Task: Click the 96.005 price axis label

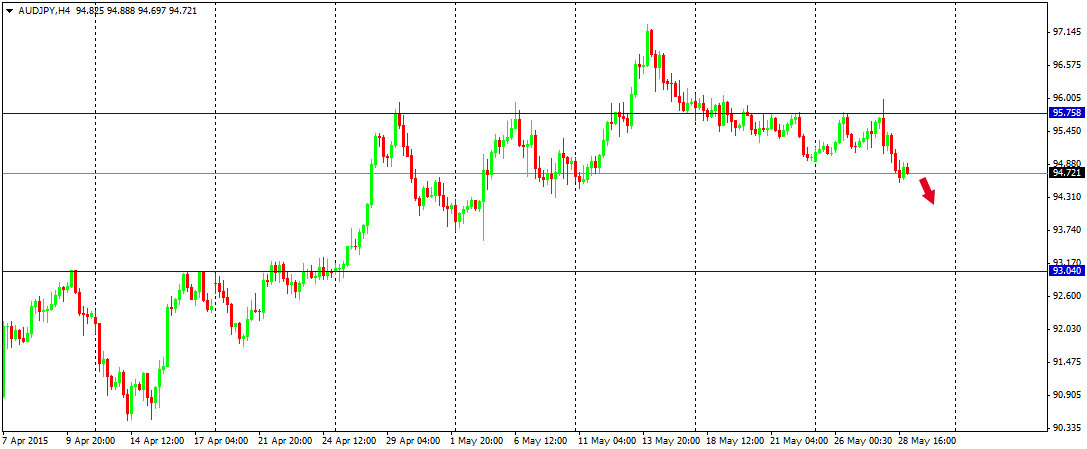Action: click(x=1067, y=98)
